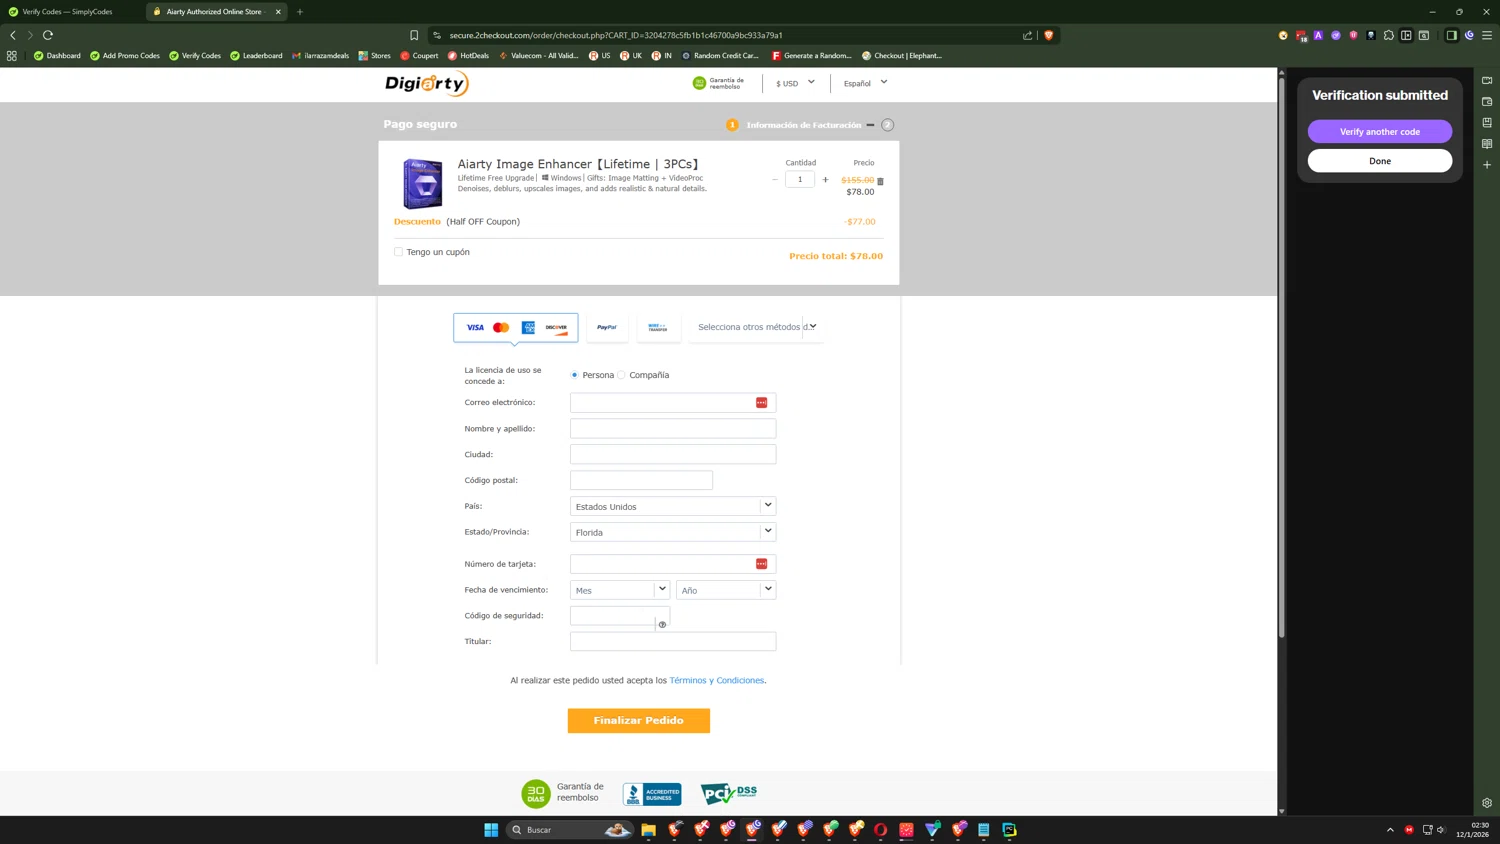Open the browser hamburger main menu
The width and height of the screenshot is (1500, 844).
(x=1487, y=35)
